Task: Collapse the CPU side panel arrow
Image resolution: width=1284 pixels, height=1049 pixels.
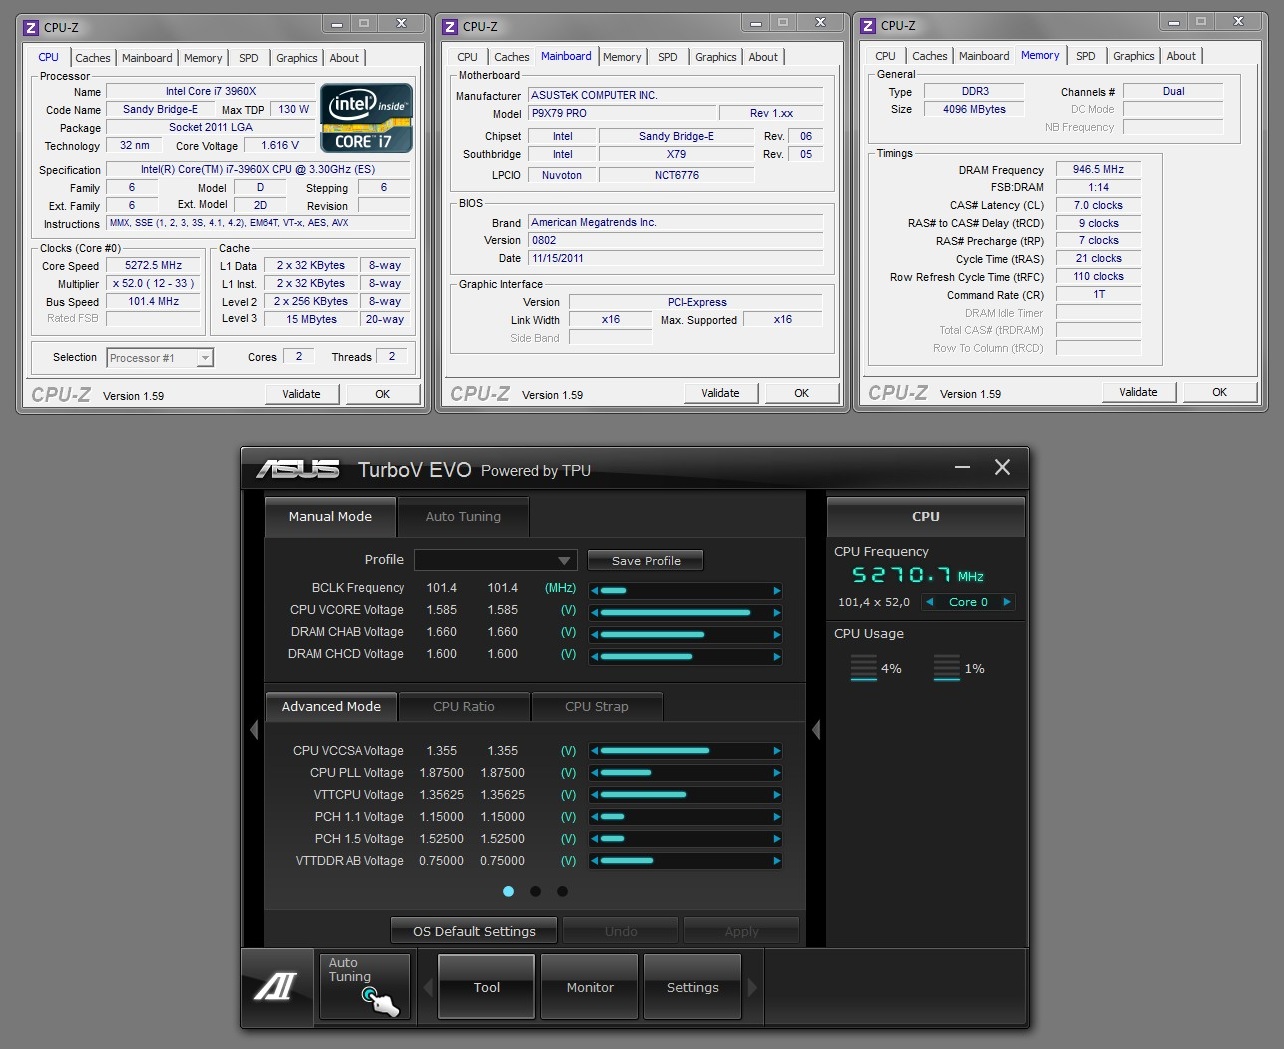Action: (x=816, y=730)
